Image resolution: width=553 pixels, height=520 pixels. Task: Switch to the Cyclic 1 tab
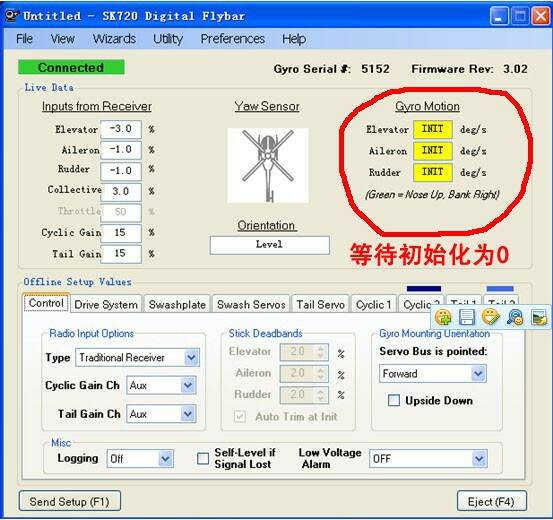click(374, 304)
